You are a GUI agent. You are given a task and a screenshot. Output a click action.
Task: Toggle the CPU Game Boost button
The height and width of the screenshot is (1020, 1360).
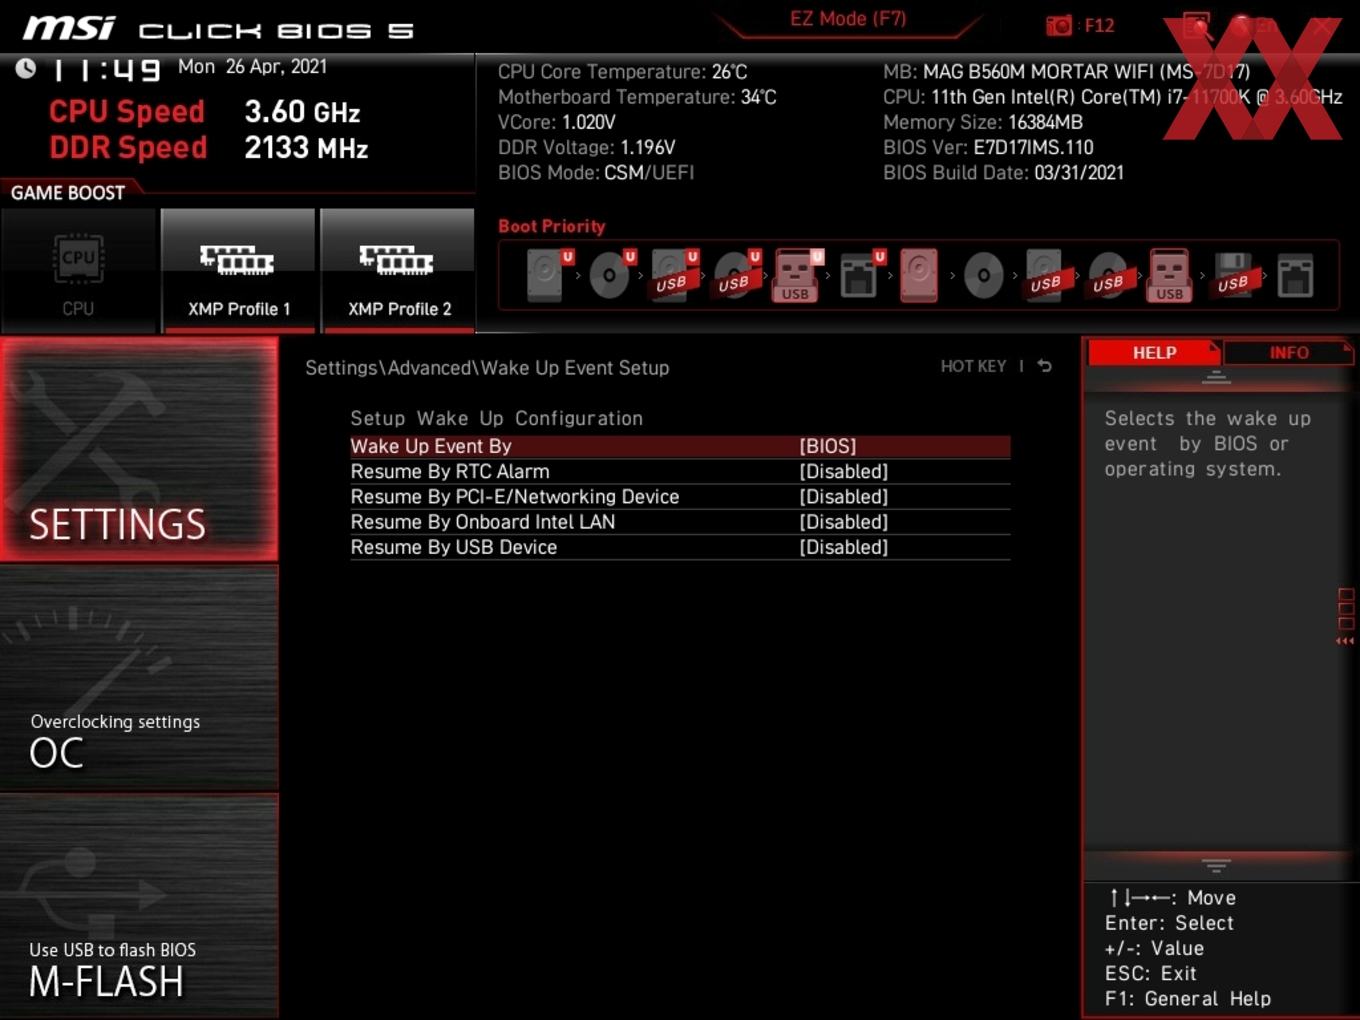(78, 270)
